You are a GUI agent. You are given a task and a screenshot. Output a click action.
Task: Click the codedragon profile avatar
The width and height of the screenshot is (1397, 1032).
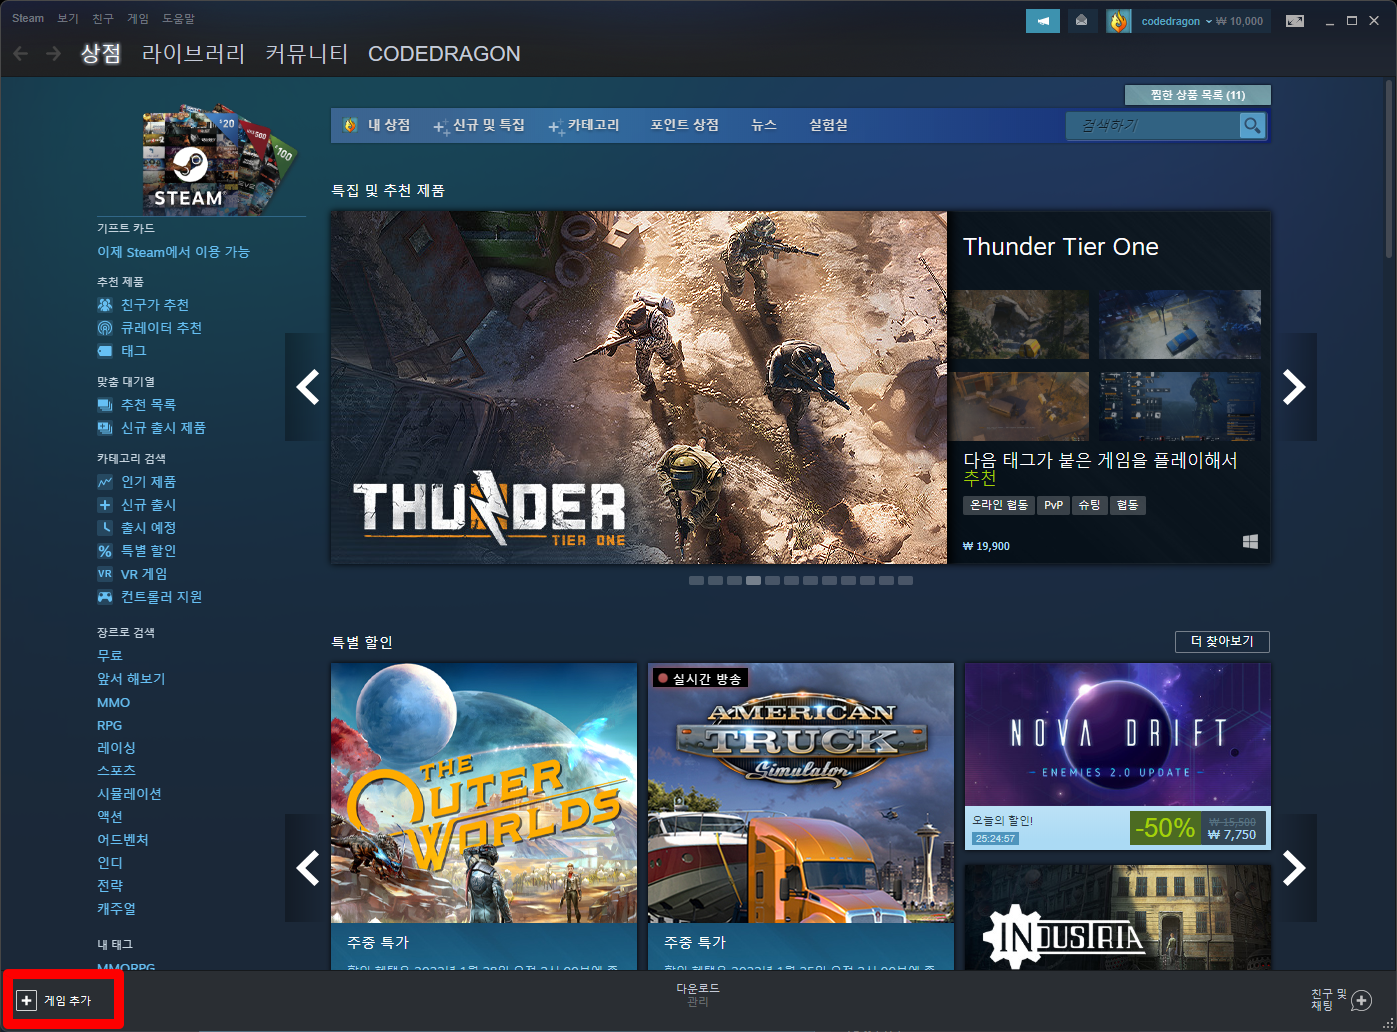pyautogui.click(x=1118, y=21)
